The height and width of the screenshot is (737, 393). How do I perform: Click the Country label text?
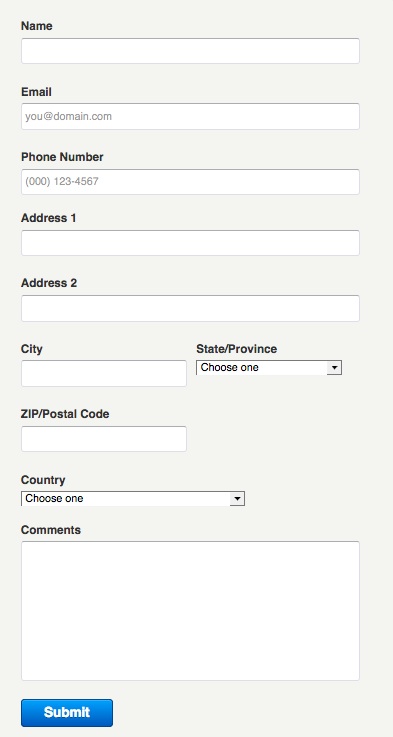43,480
